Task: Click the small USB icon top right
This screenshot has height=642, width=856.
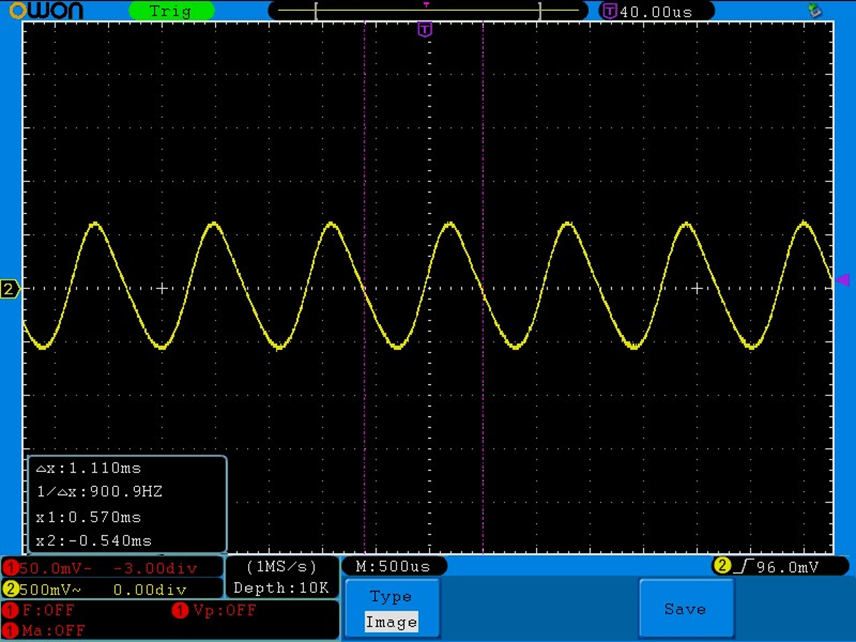Action: tap(813, 11)
